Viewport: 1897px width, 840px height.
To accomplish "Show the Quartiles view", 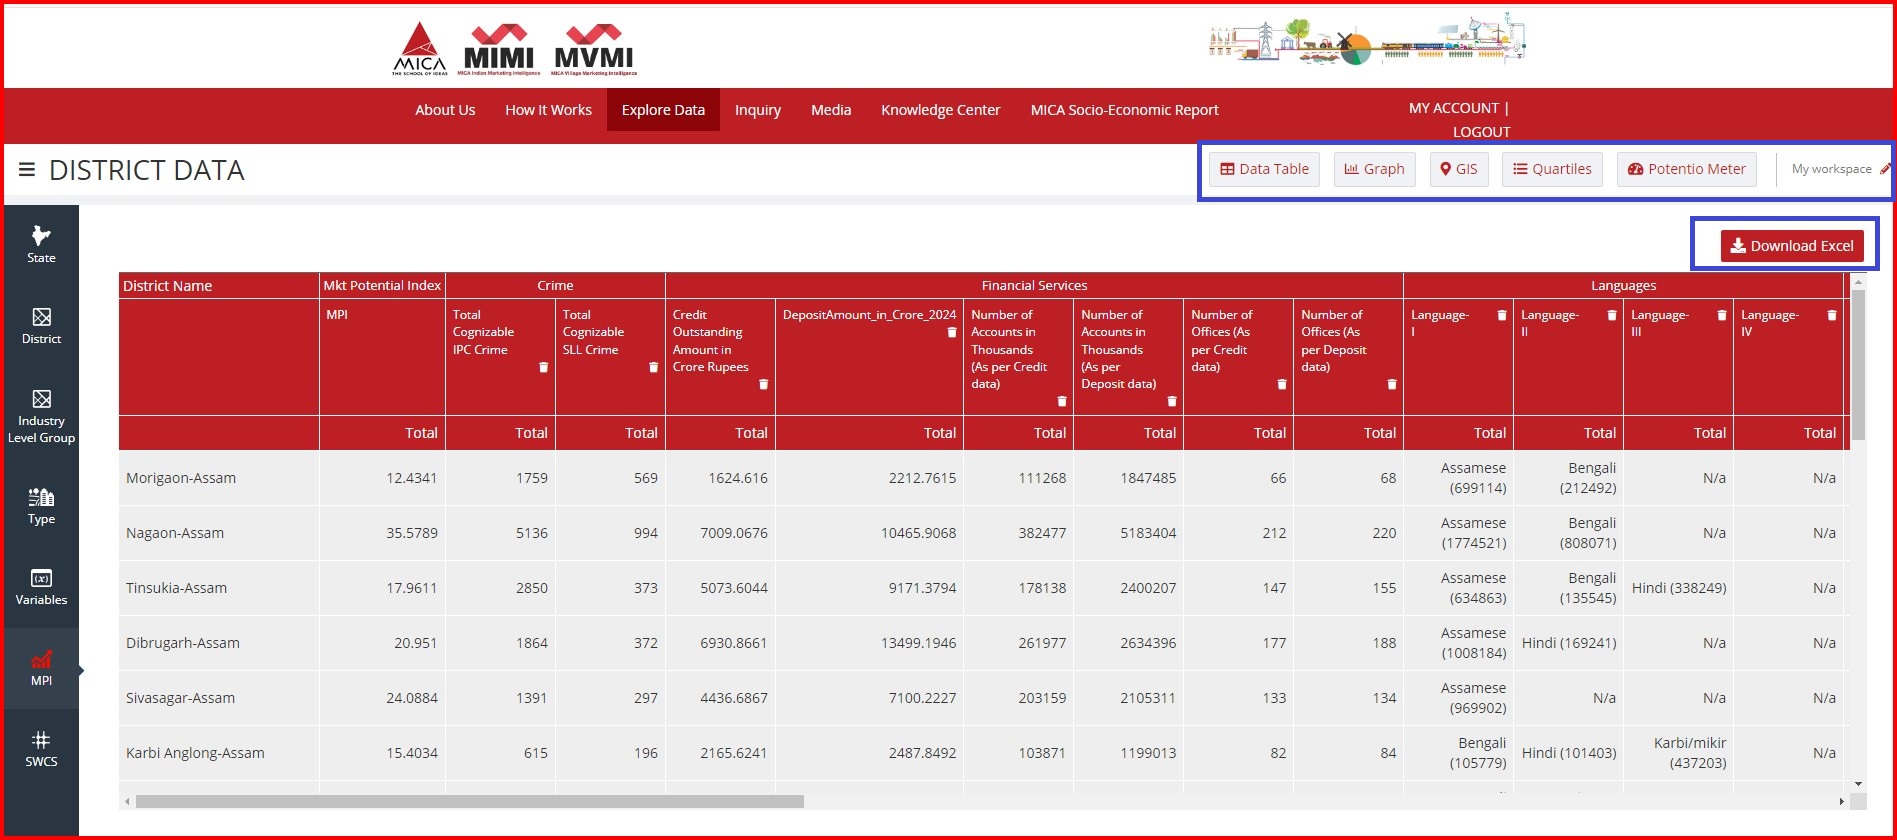I will click(1552, 169).
